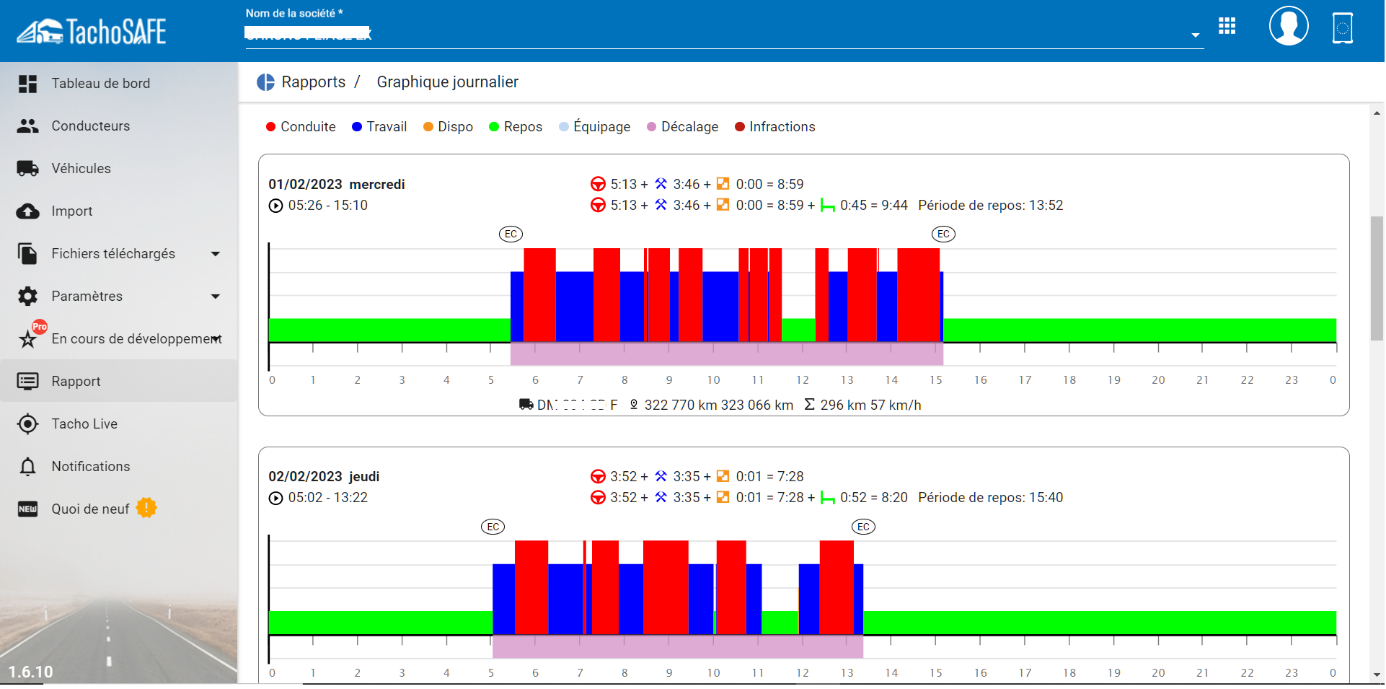
Task: Open Conducteurs in the sidebar
Action: coord(90,127)
